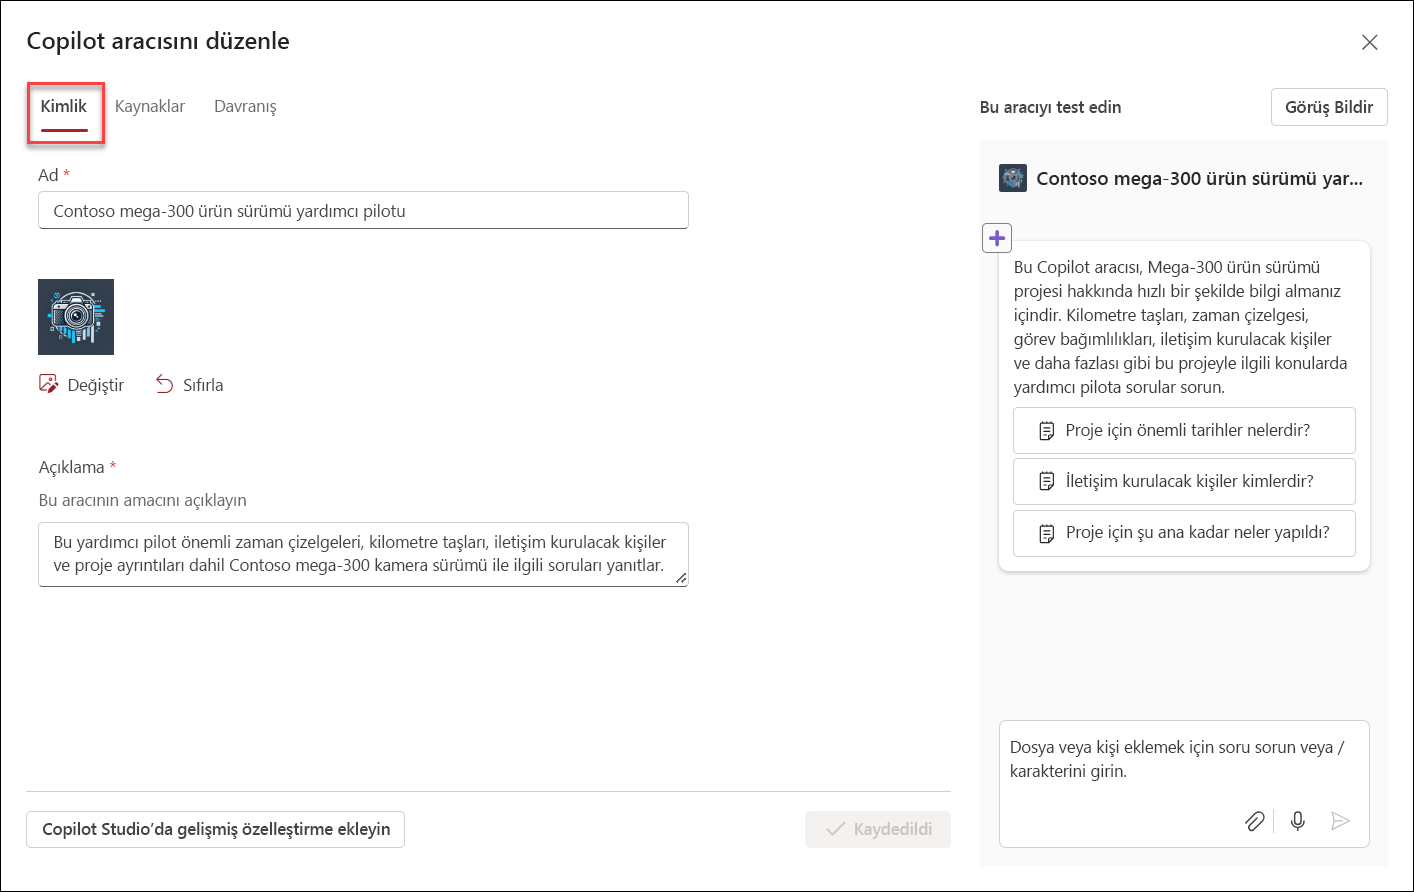The image size is (1414, 892).
Task: Click the agent introduction message text
Action: 1180,327
